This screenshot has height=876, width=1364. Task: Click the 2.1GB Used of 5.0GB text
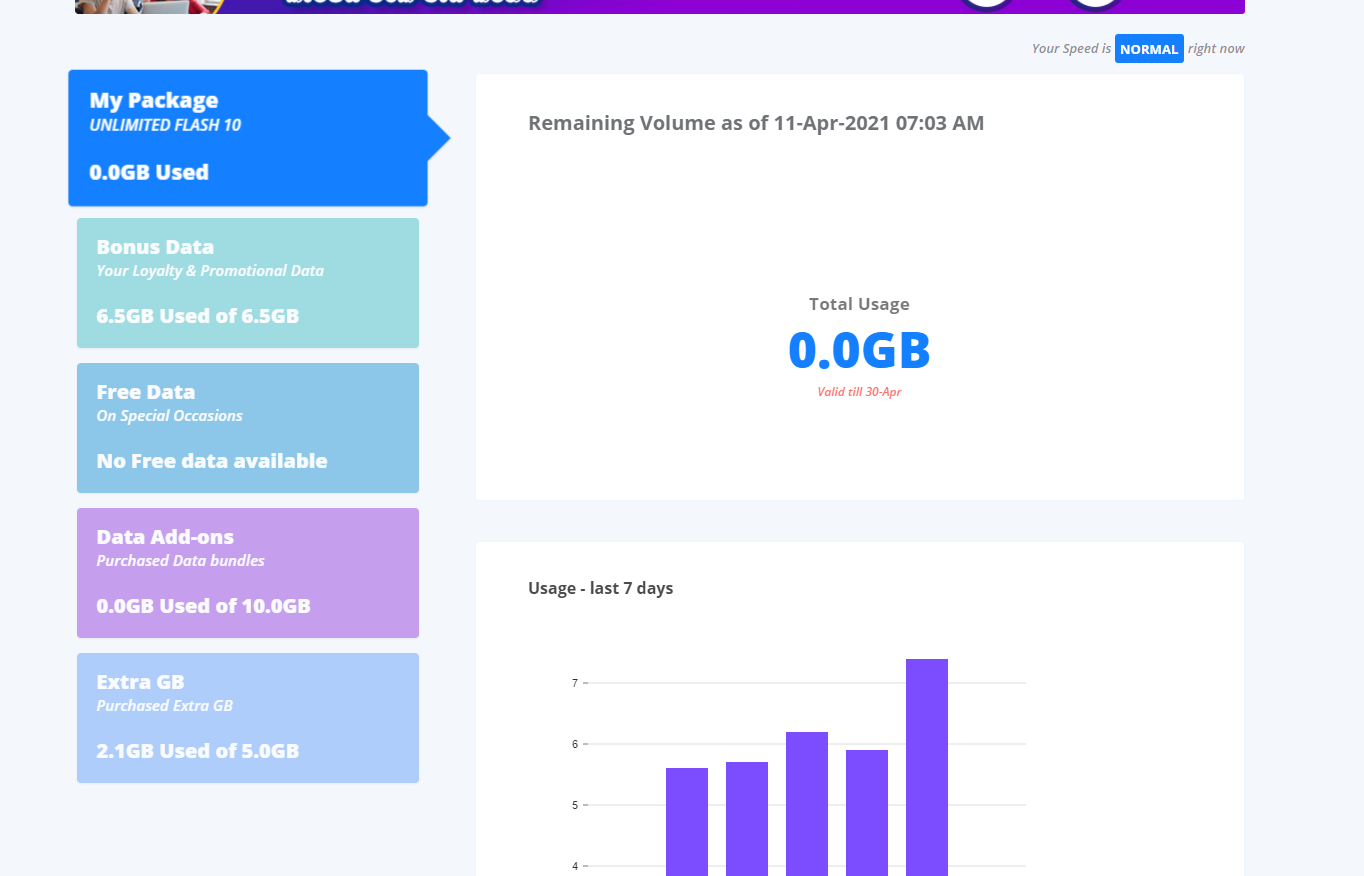pyautogui.click(x=198, y=751)
